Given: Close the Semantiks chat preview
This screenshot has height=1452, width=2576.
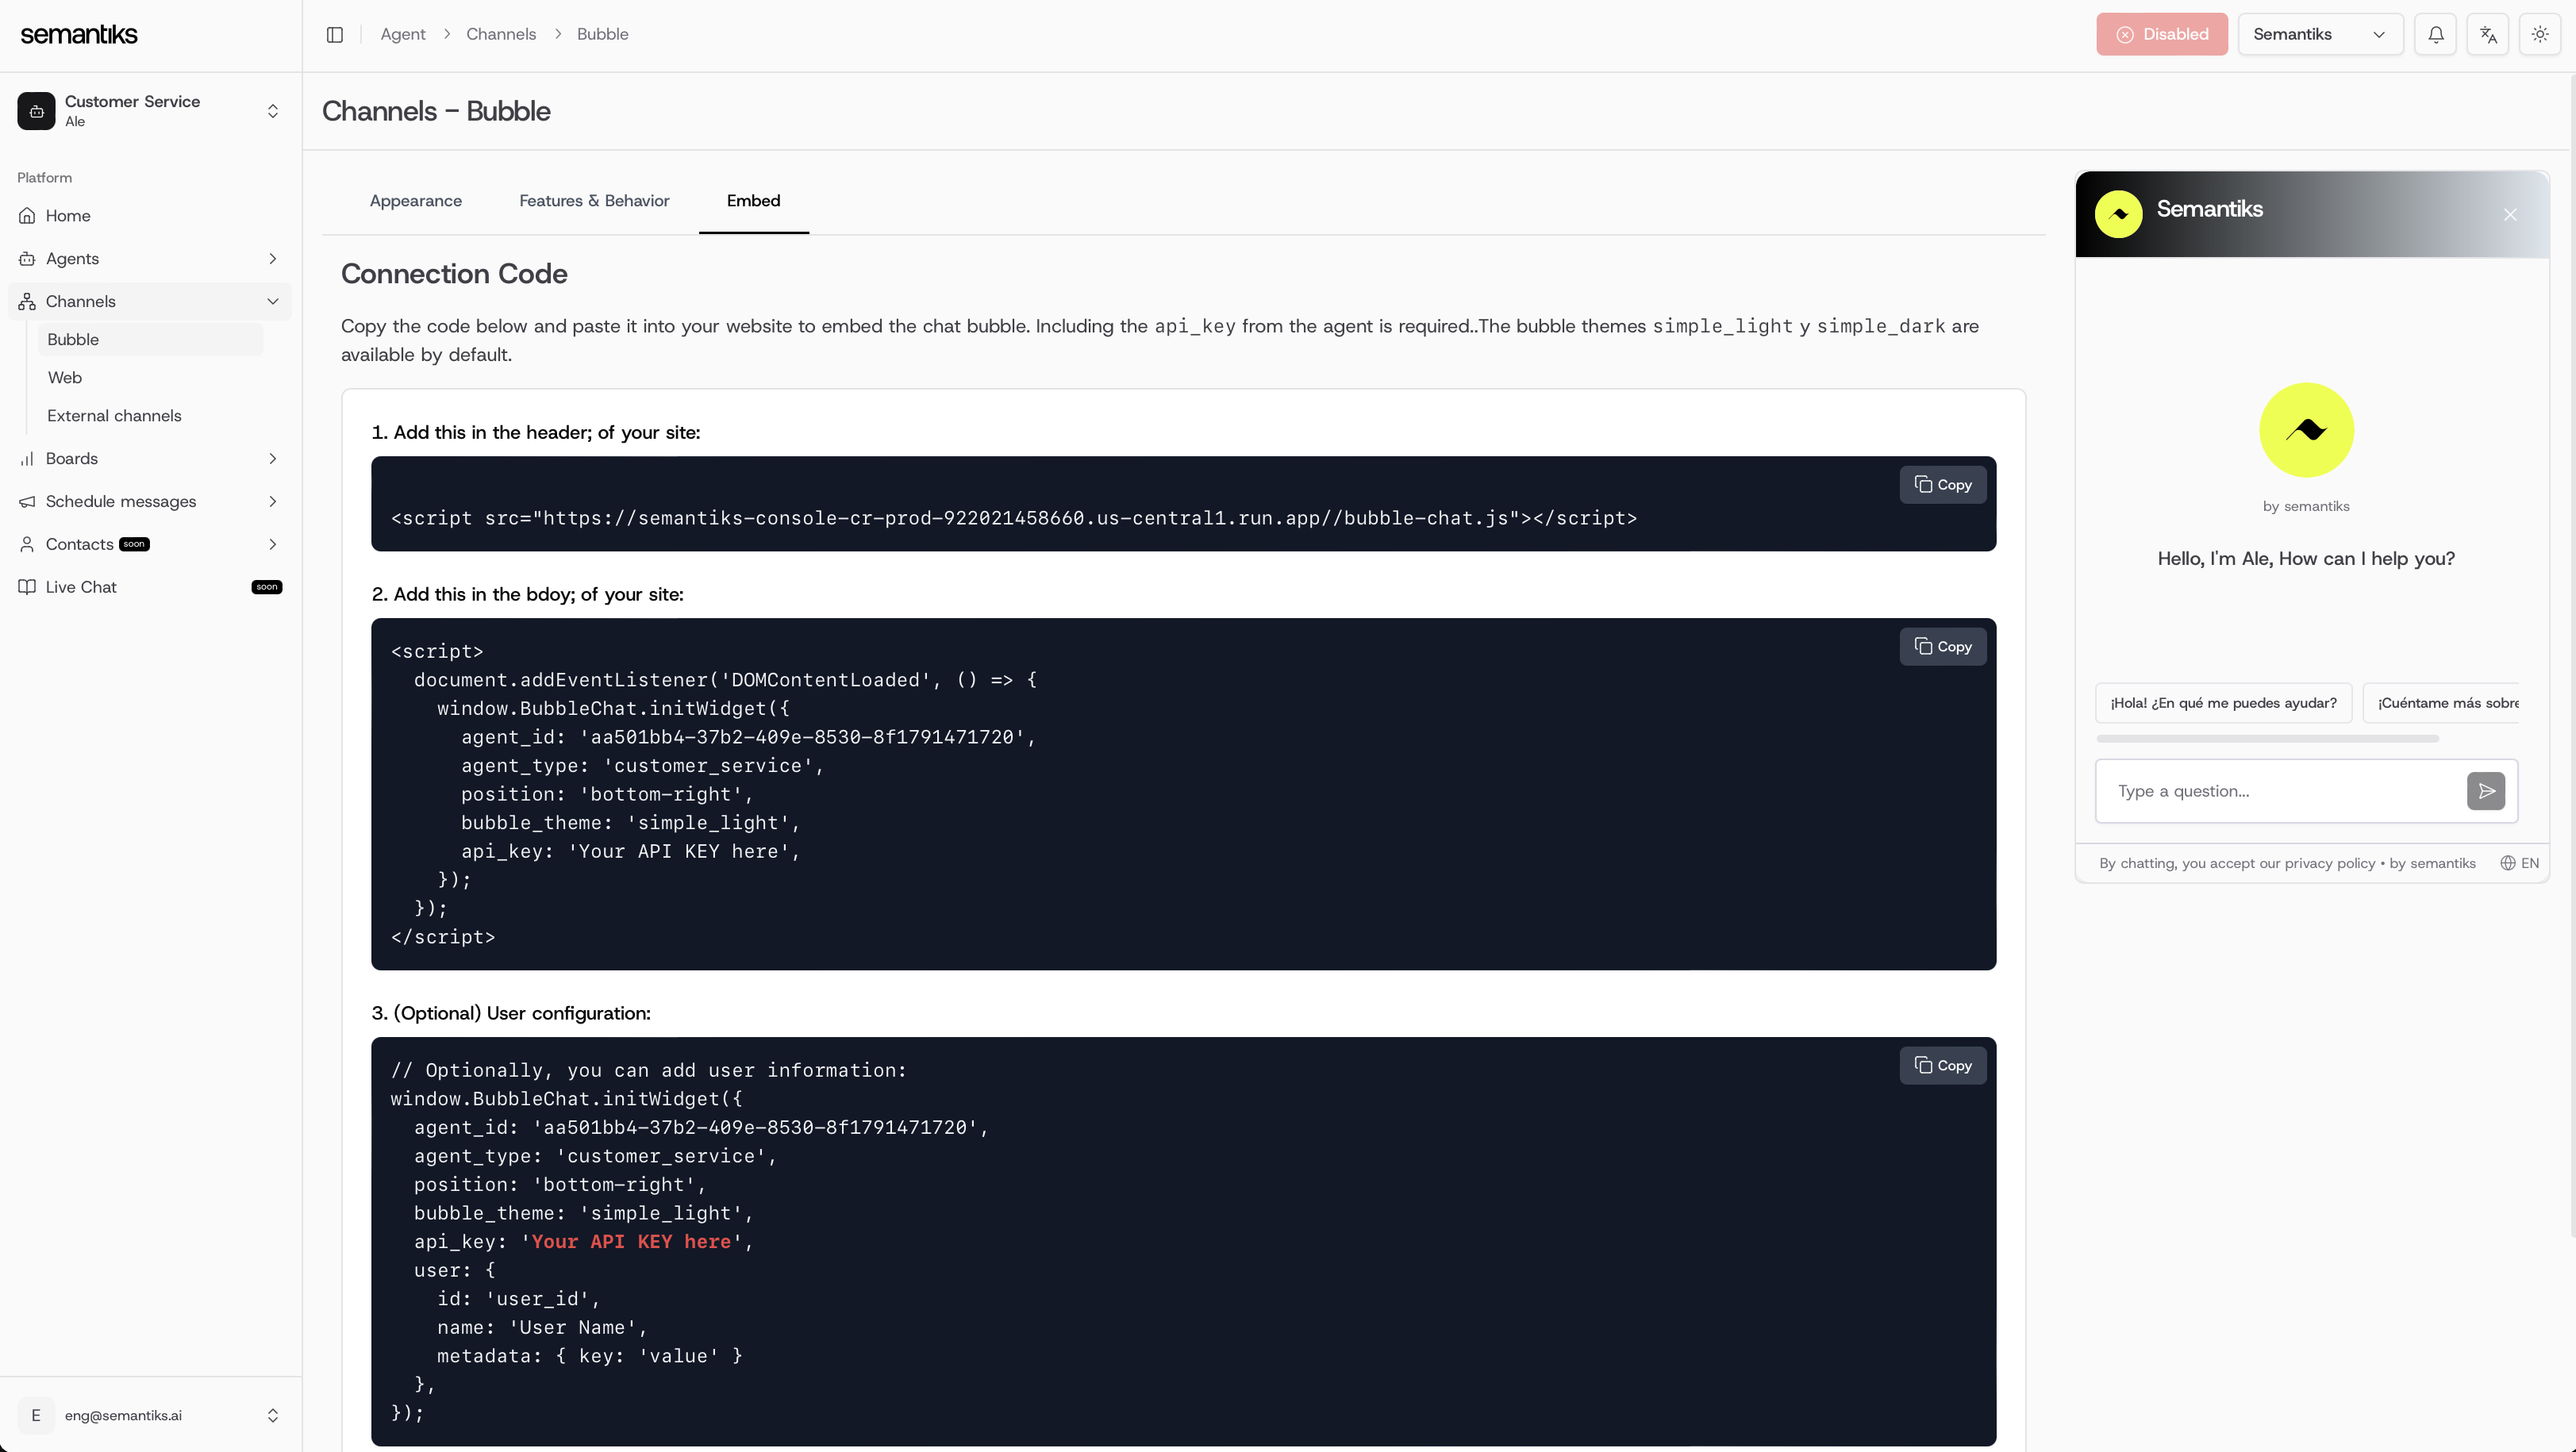Looking at the screenshot, I should (2510, 215).
